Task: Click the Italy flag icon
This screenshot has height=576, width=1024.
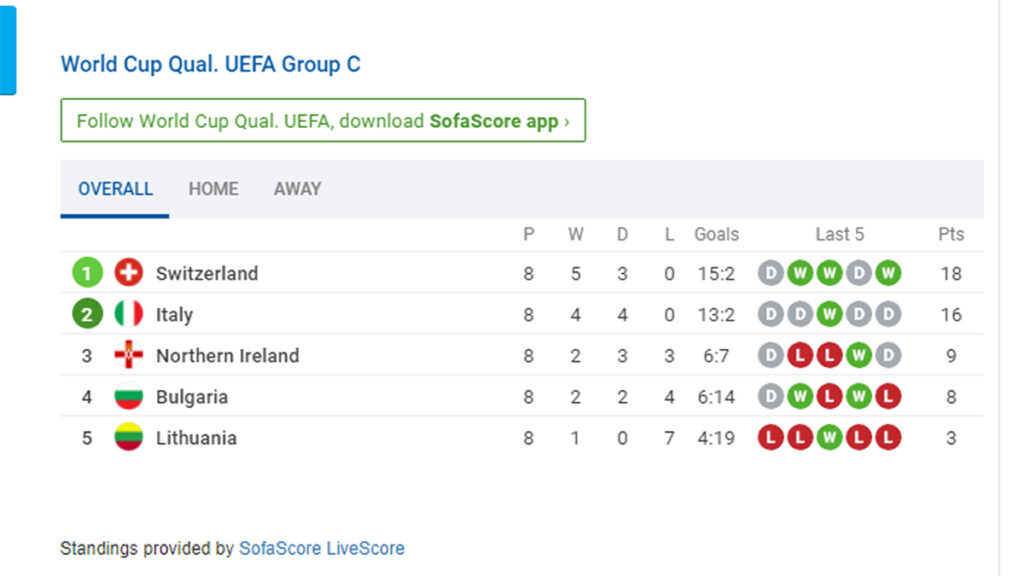Action: point(129,313)
